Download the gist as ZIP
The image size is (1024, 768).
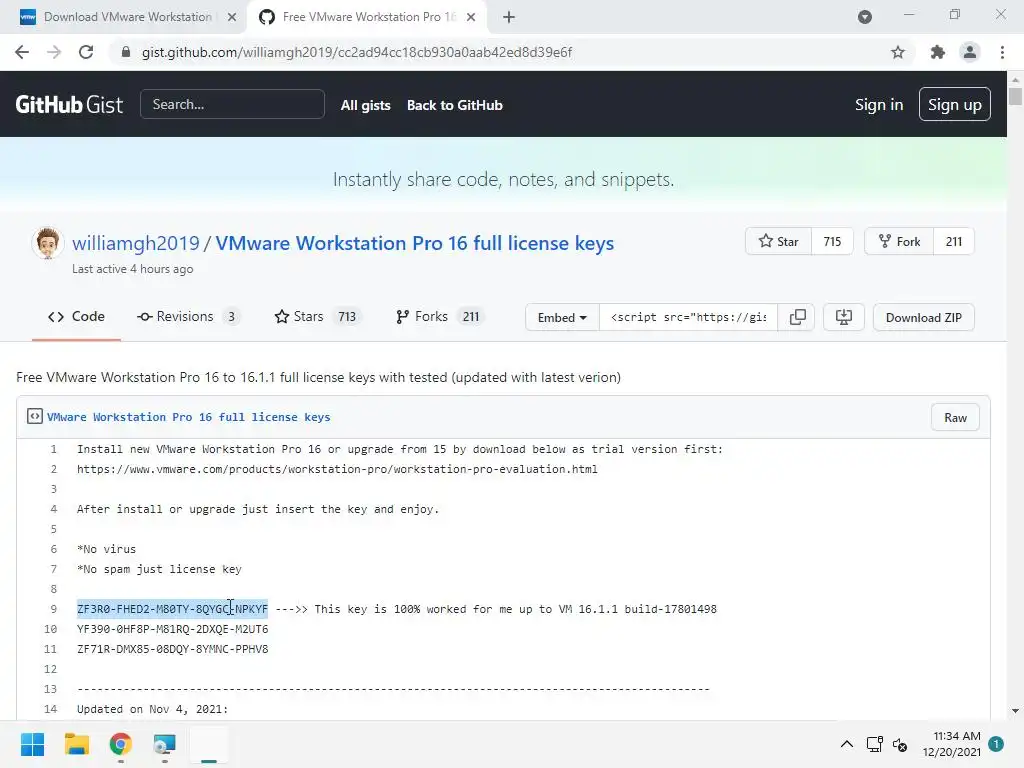click(923, 317)
